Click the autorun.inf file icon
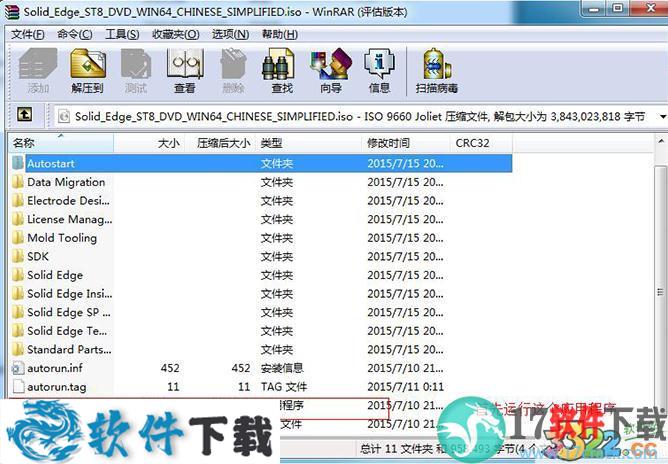Viewport: 668px width, 464px height. [x=18, y=368]
